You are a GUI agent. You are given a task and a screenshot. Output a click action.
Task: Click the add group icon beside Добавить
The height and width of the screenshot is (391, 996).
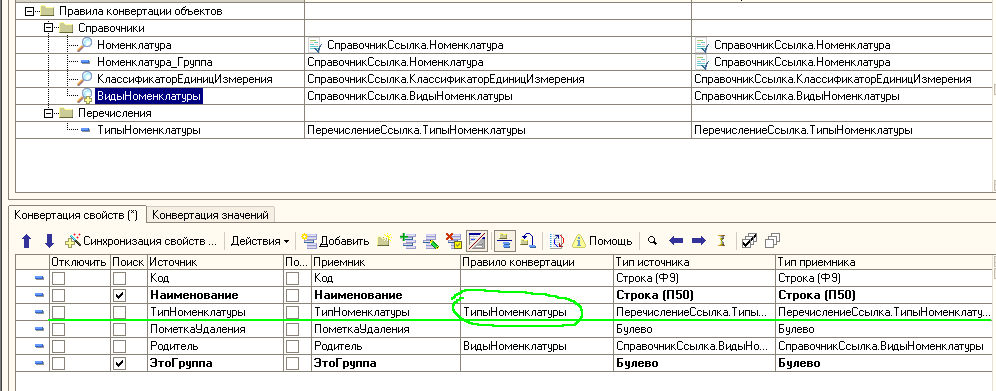point(384,241)
